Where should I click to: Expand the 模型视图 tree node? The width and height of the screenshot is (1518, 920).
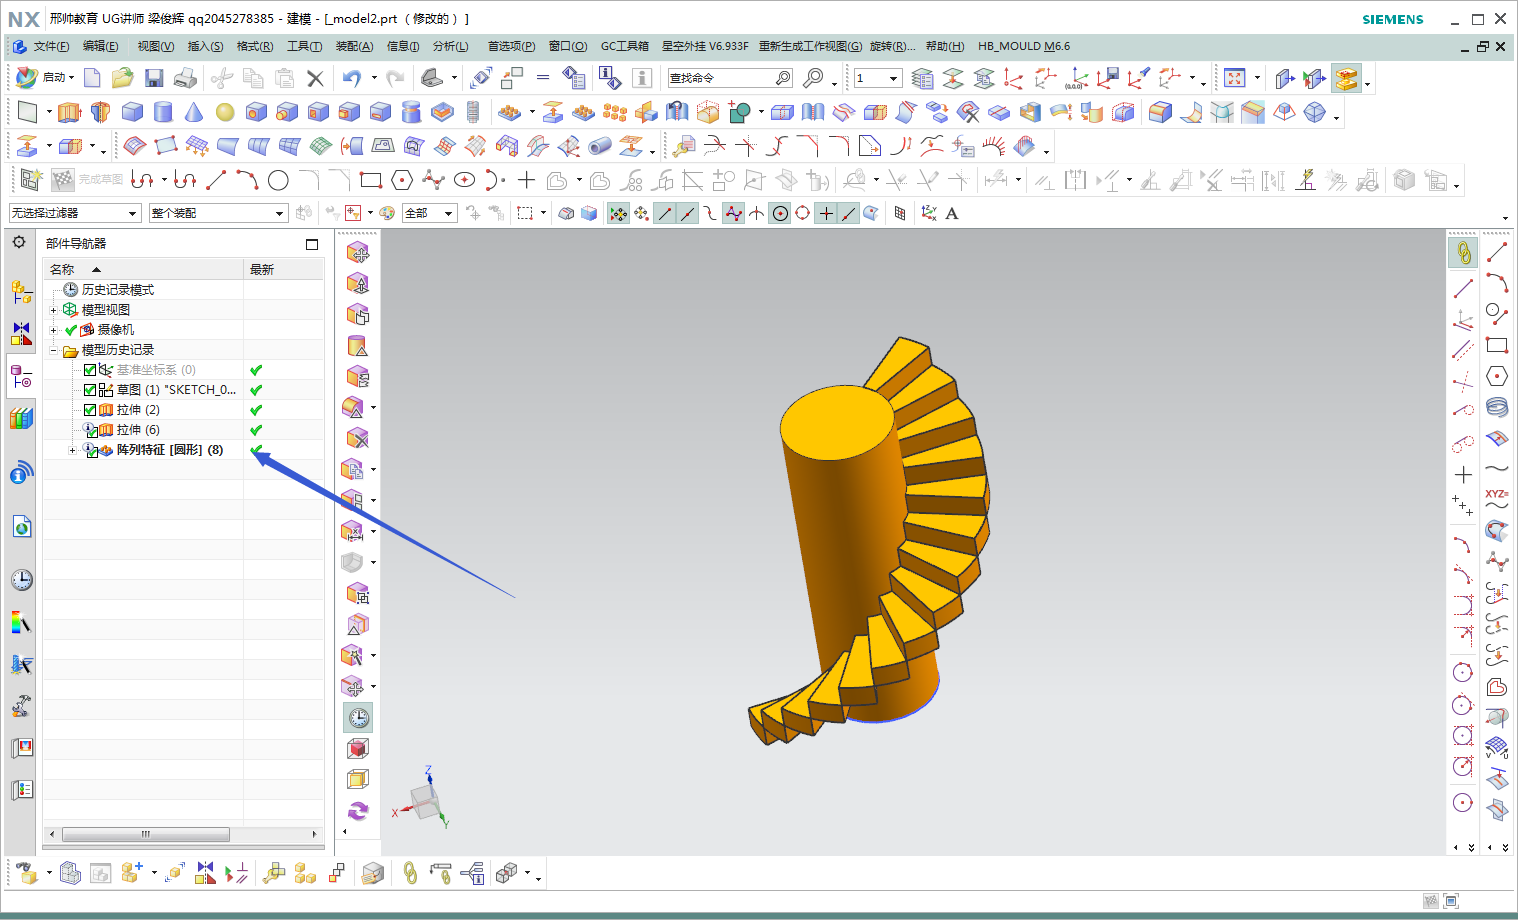pos(54,310)
